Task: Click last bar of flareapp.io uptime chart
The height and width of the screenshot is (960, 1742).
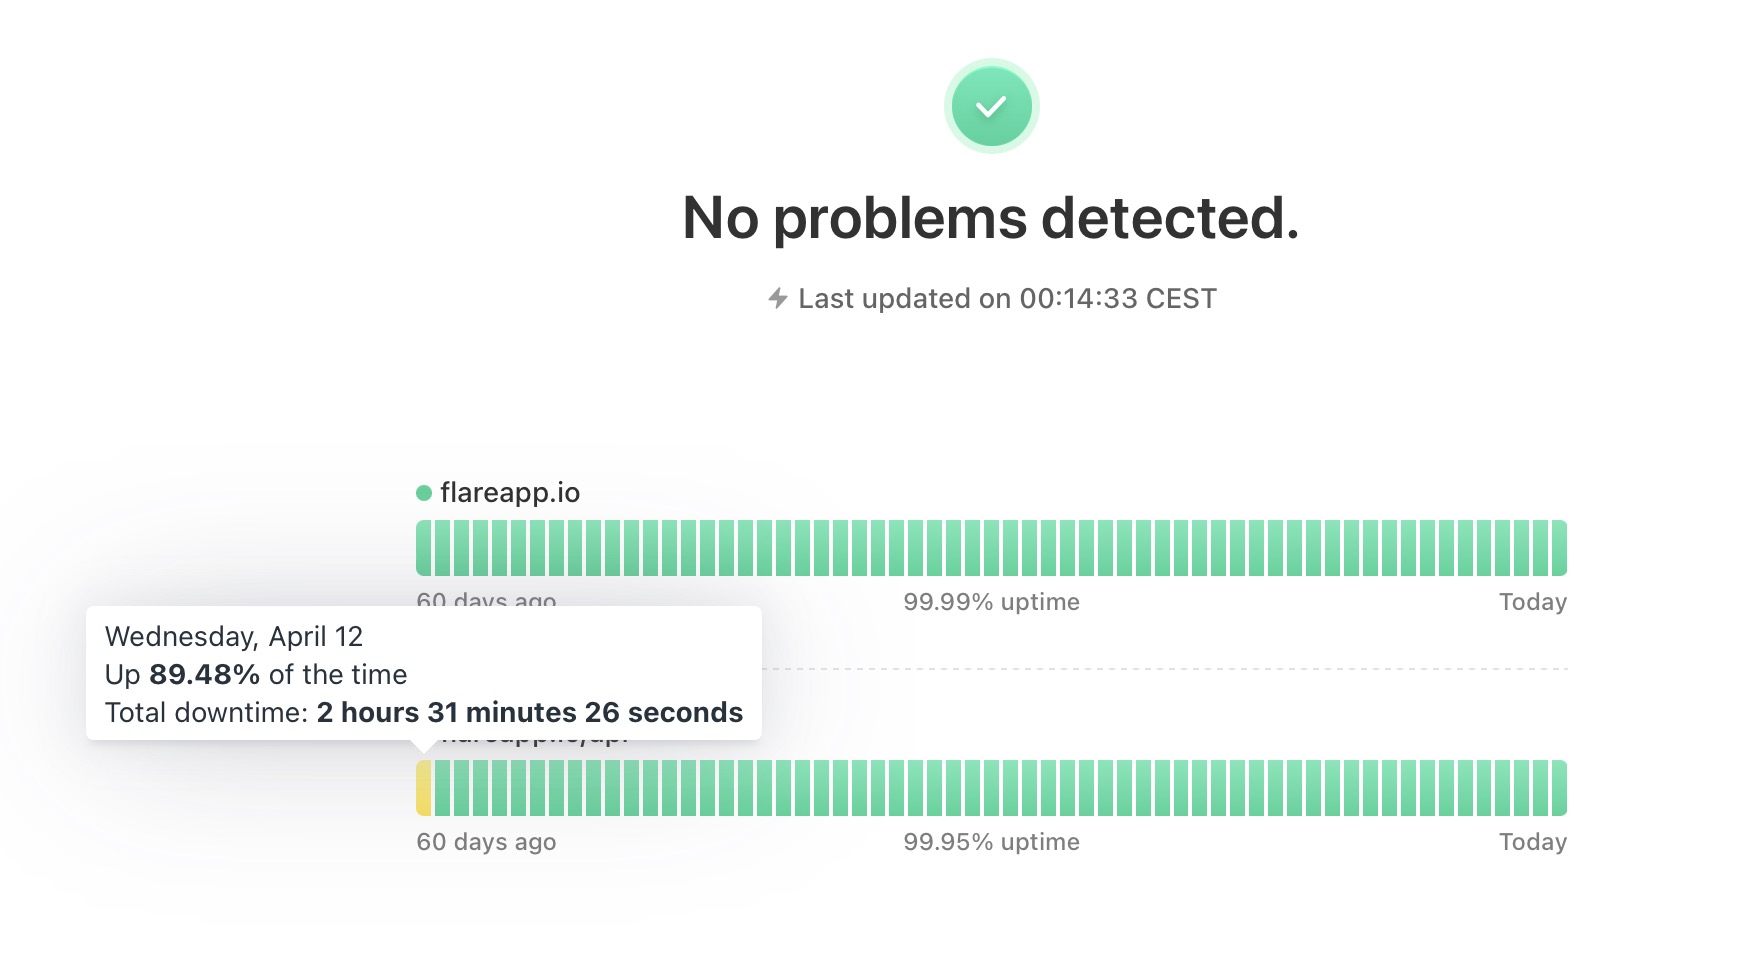Action: coord(1559,548)
